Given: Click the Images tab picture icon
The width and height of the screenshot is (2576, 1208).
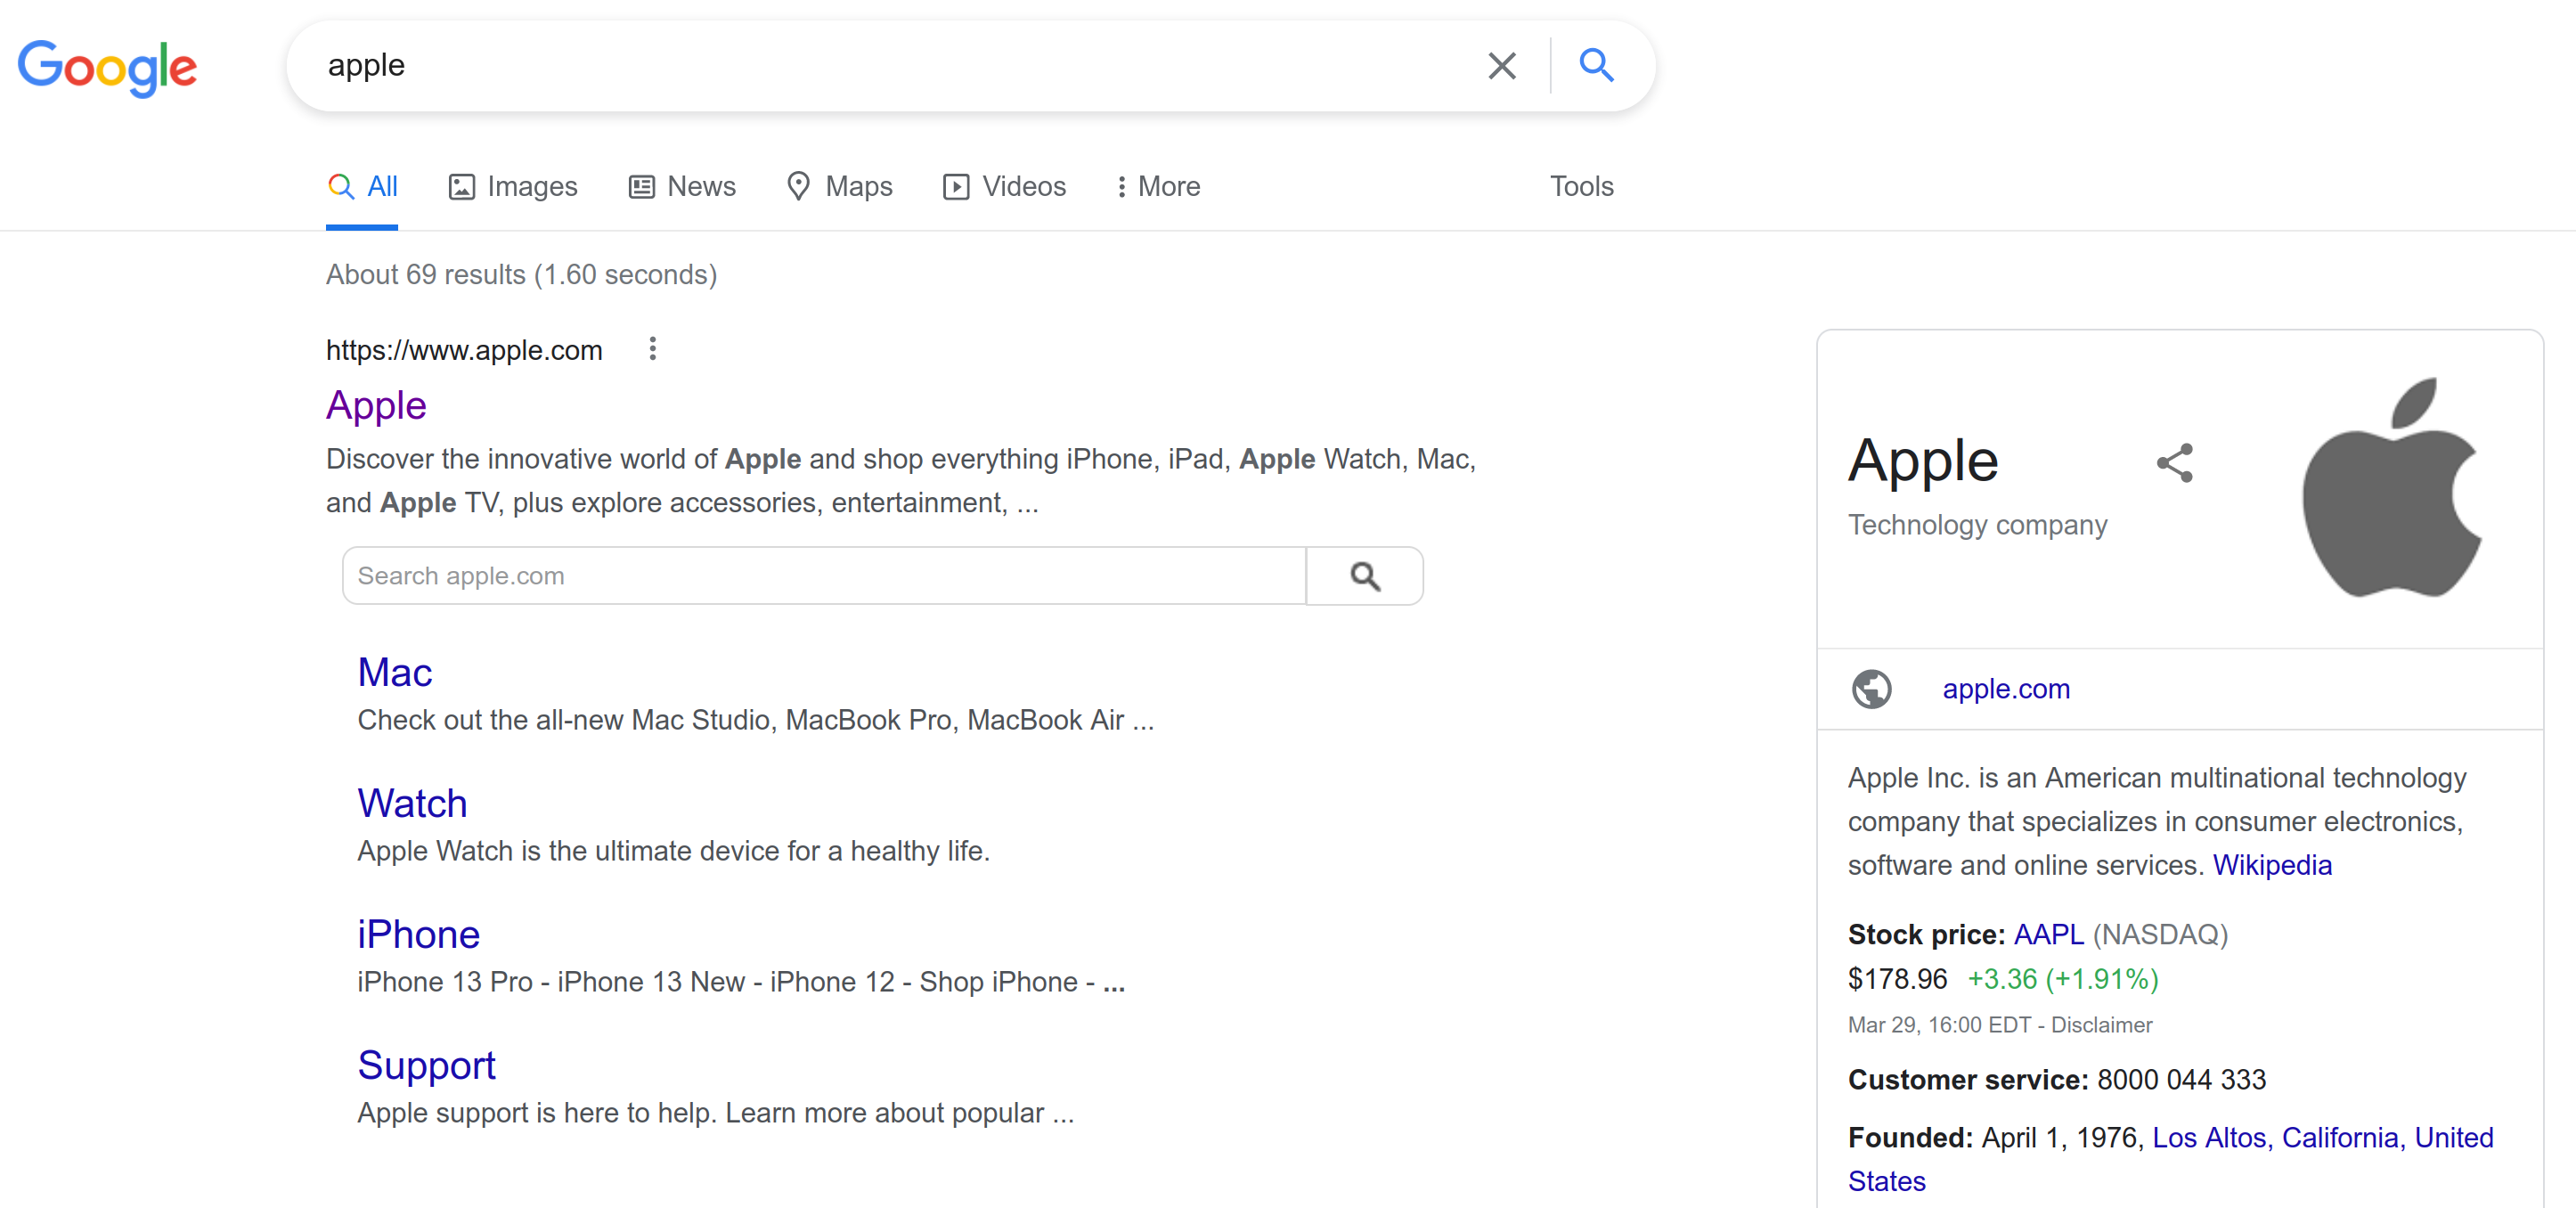Looking at the screenshot, I should point(461,186).
